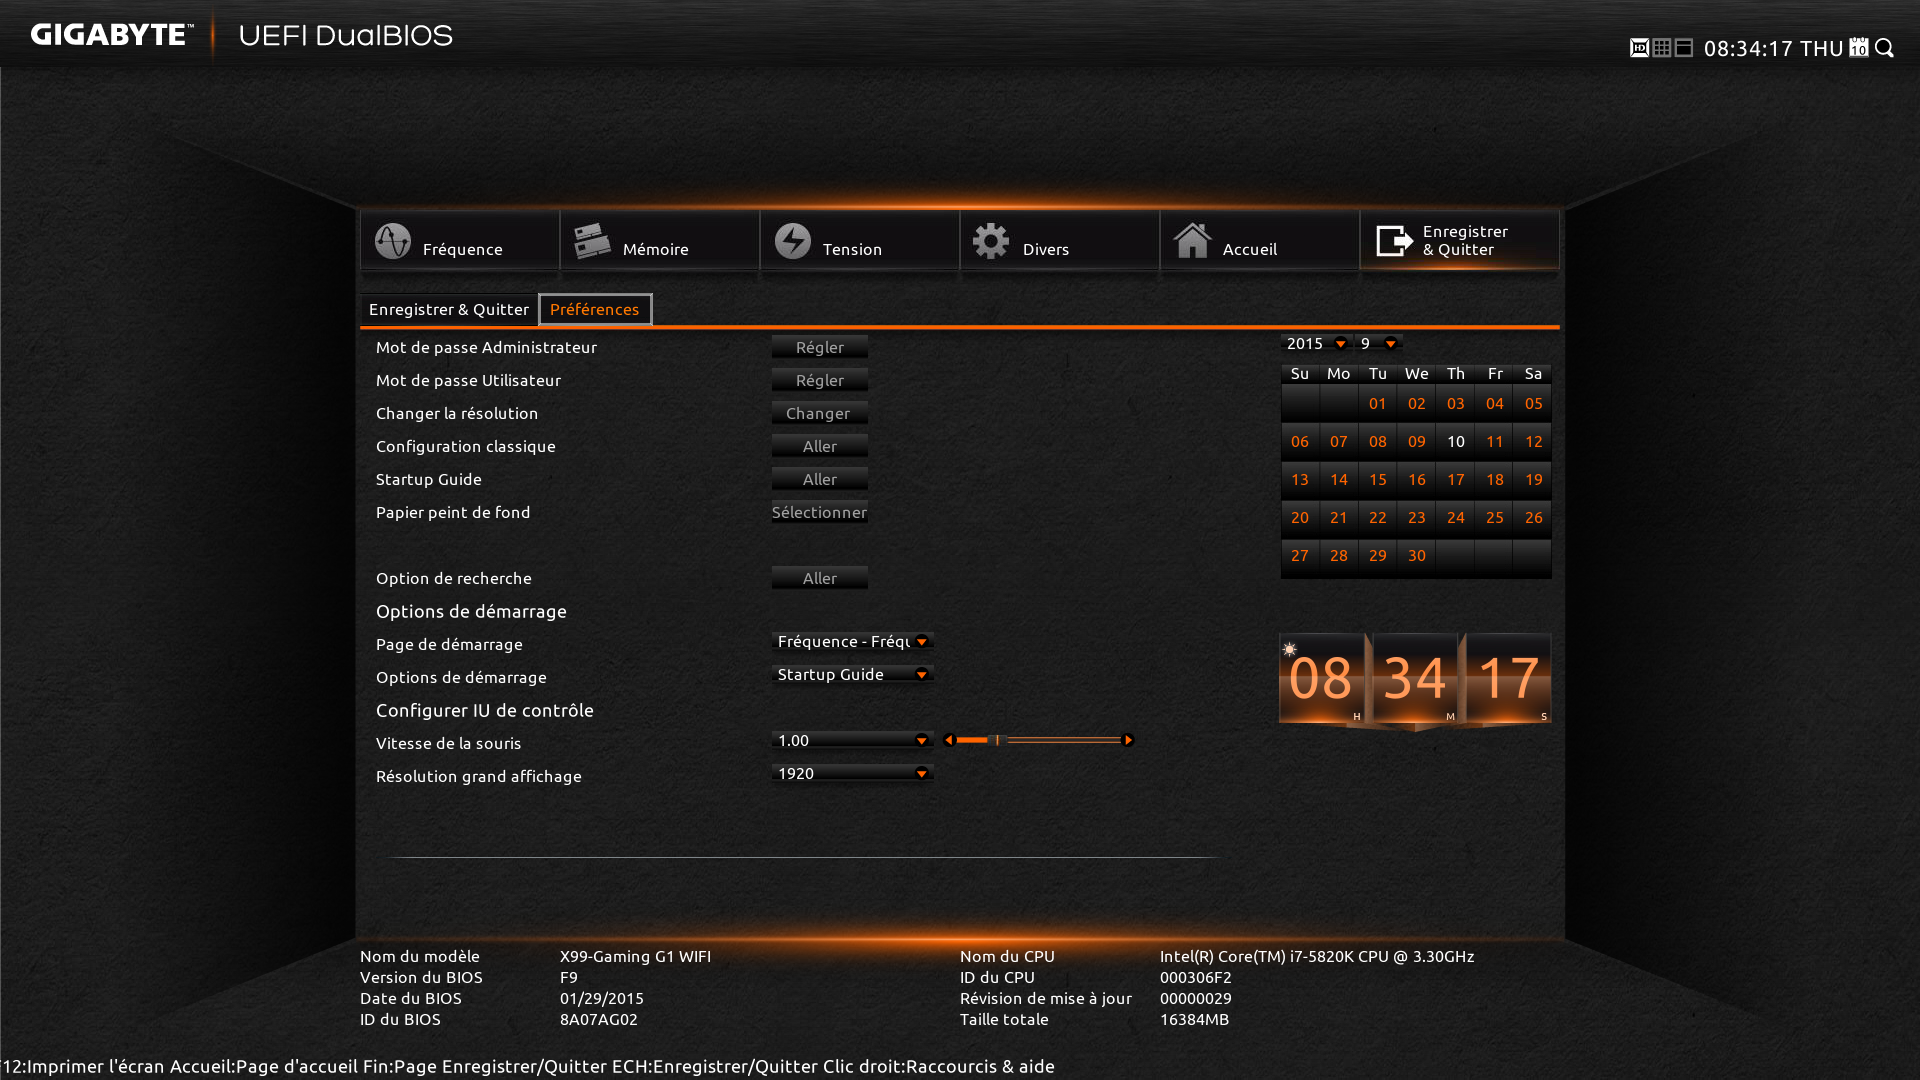This screenshot has width=1920, height=1080.
Task: Click the grid view mode icon
Action: (x=1662, y=48)
